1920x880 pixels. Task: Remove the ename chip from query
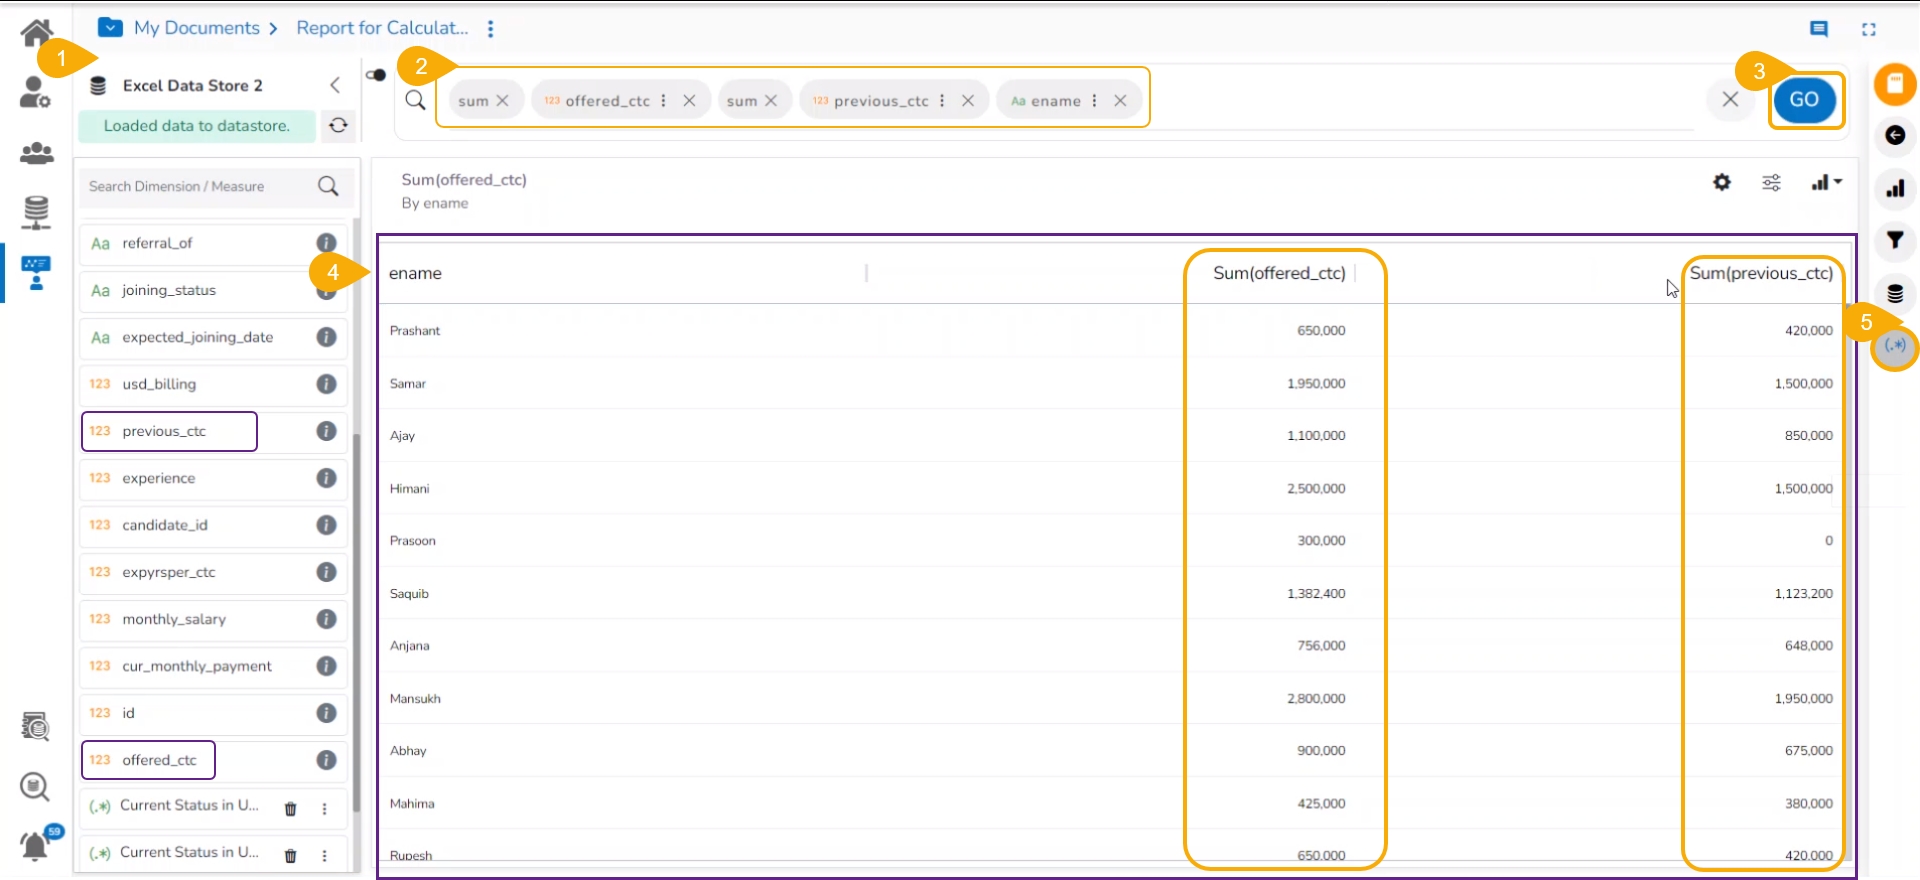[1120, 101]
